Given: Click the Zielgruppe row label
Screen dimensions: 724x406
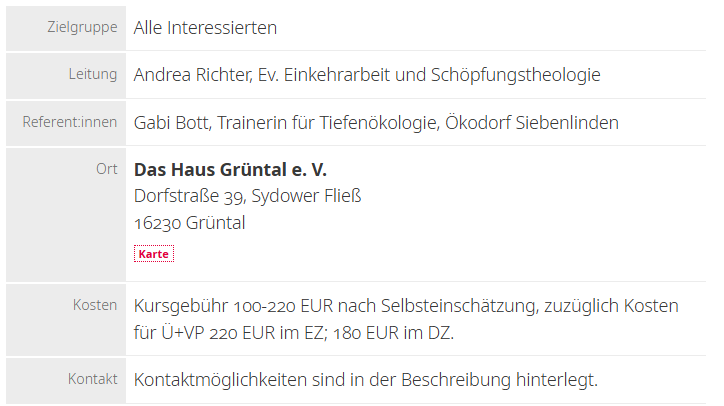Looking at the screenshot, I should pos(82,27).
